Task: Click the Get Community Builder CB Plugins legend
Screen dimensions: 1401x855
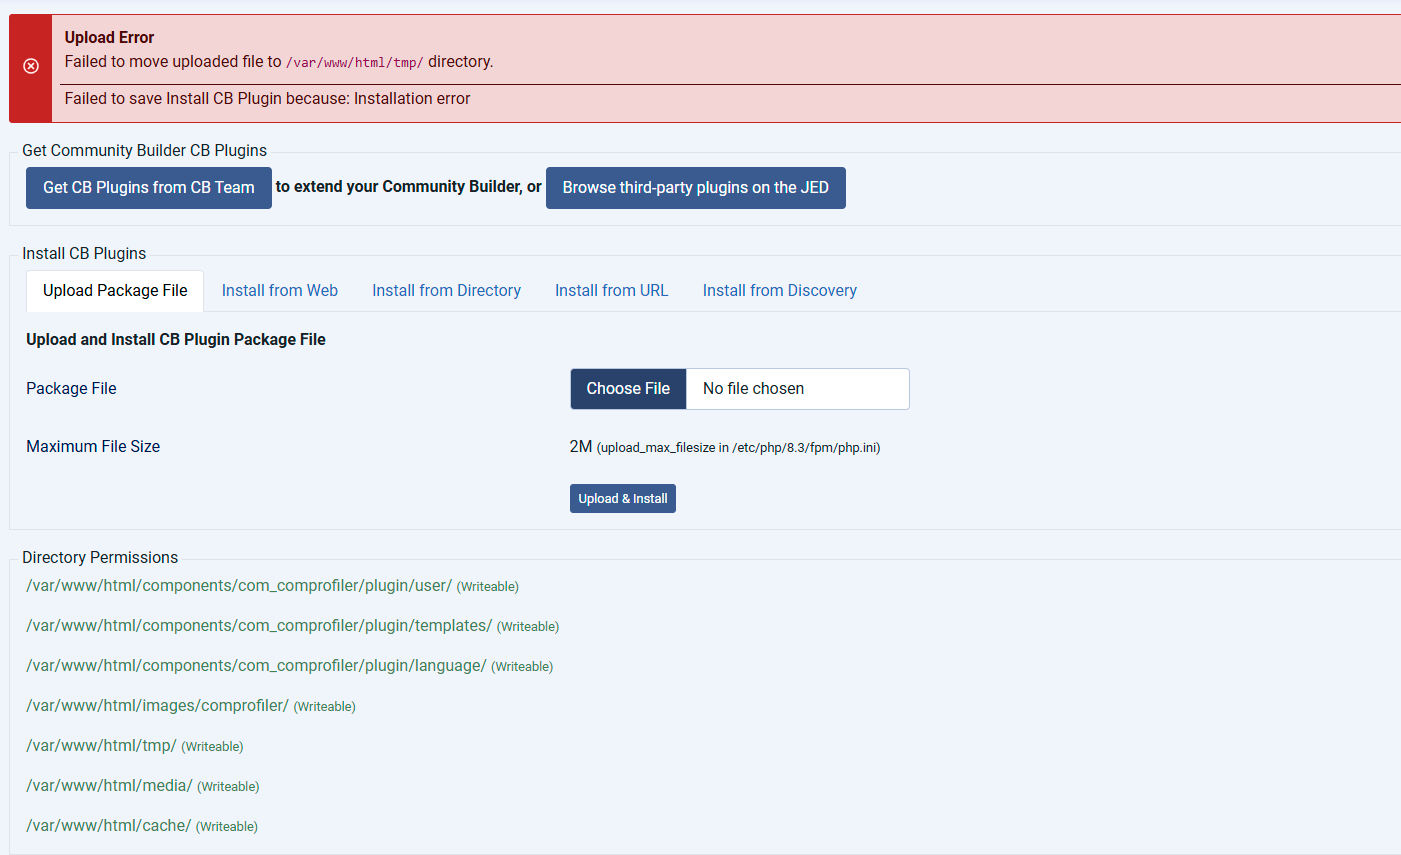Action: tap(145, 151)
